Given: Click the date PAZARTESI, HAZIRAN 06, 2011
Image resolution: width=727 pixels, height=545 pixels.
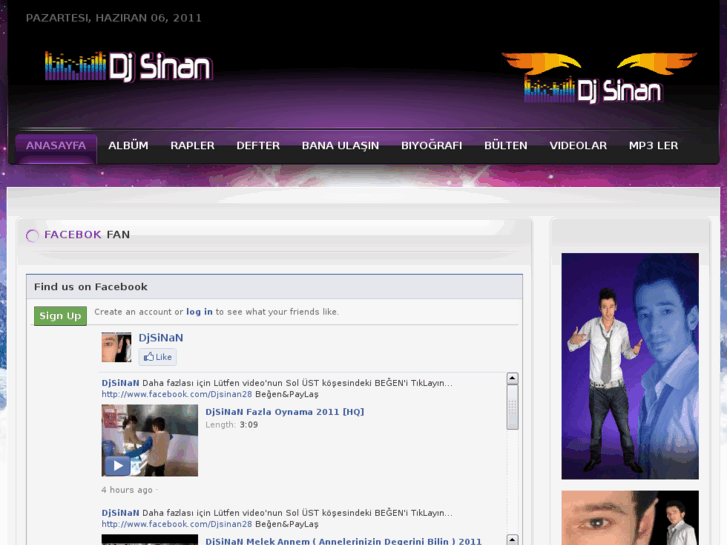Looking at the screenshot, I should [x=114, y=18].
